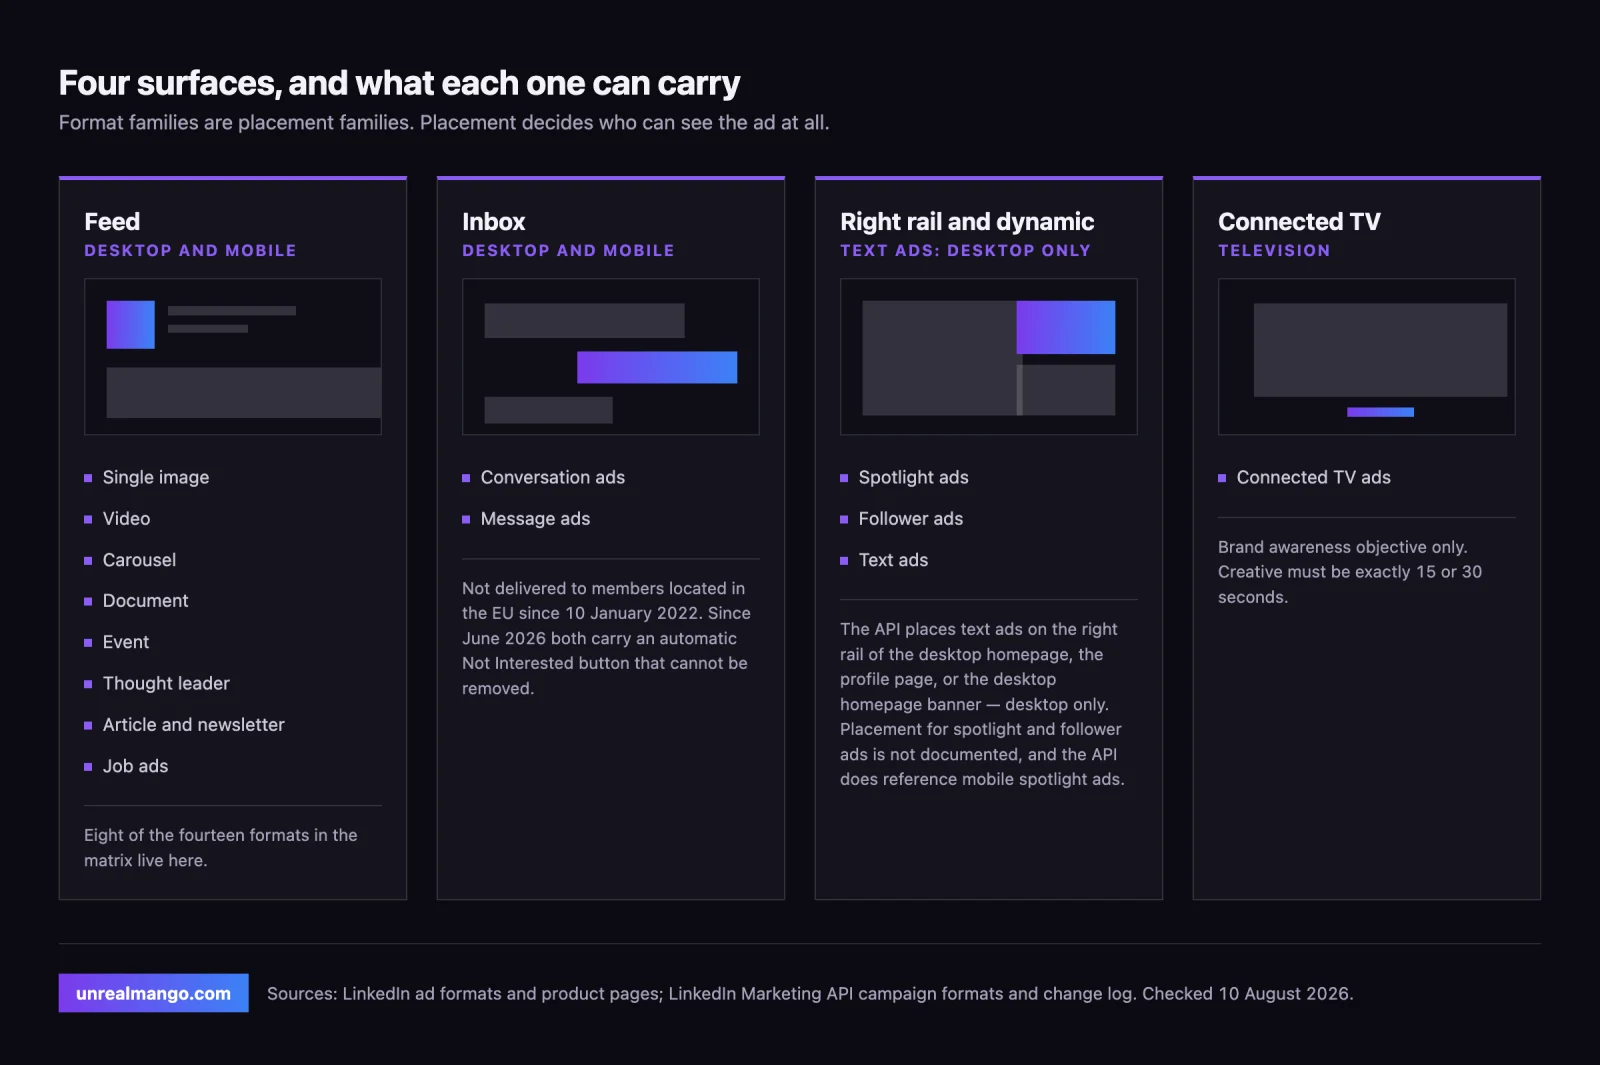Select subtitle 'TEXT ADS: DESKTOP ONLY'

point(965,251)
